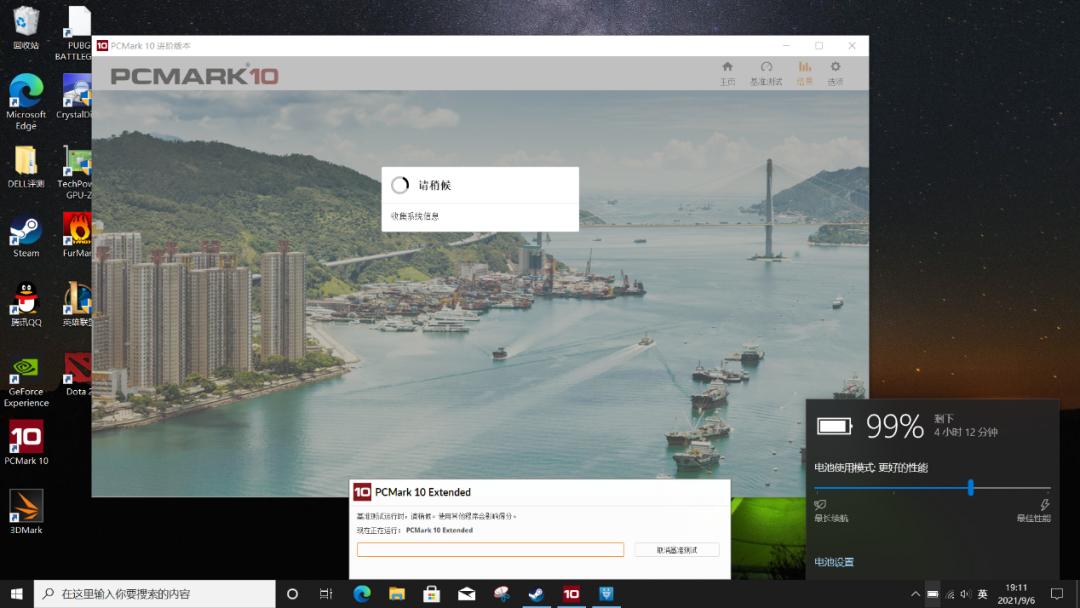Open Microsoft Store from the taskbar
Viewport: 1080px width, 608px height.
pos(432,594)
